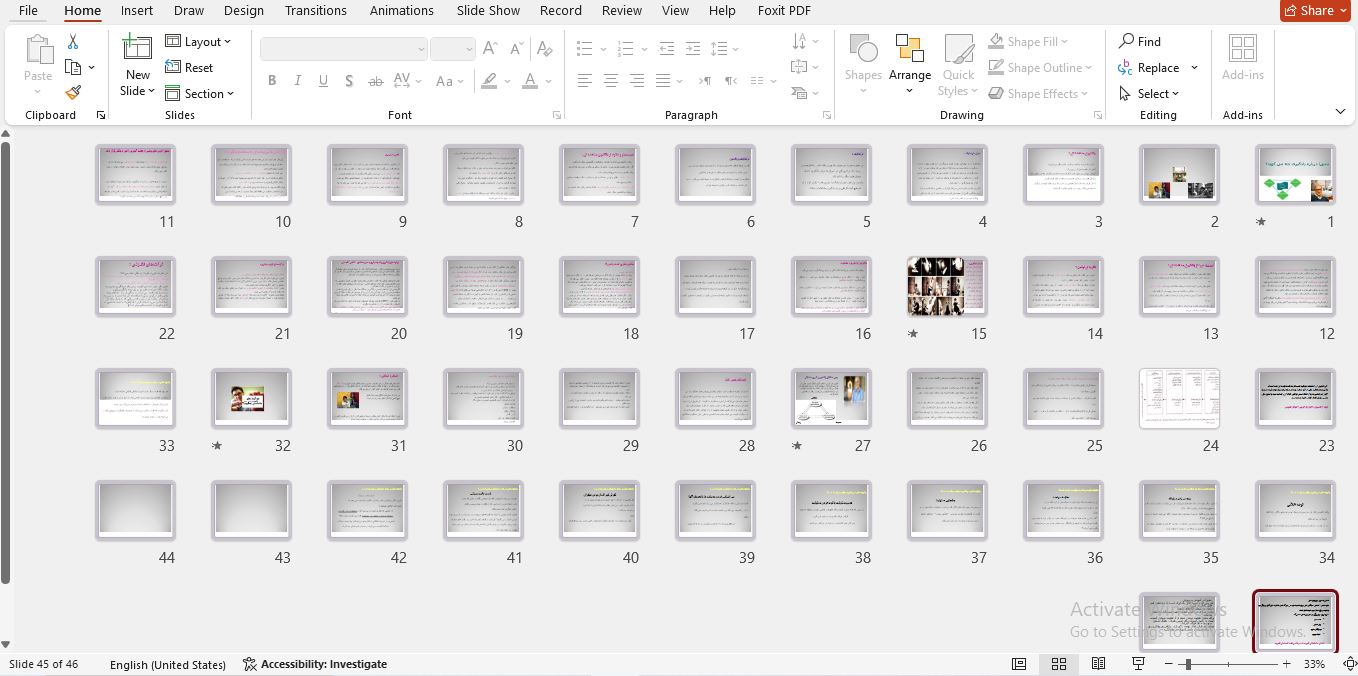Click the Clear All Formatting icon
Screen dimensions: 1358x676
(544, 48)
